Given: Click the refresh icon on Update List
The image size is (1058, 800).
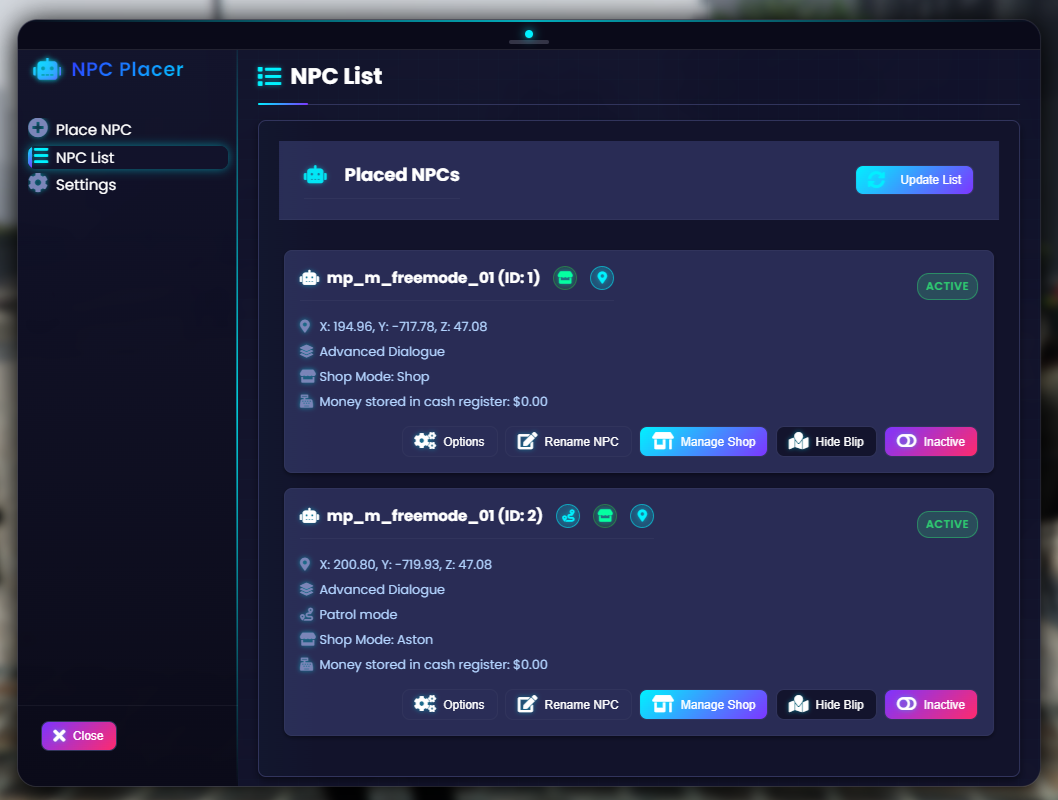Looking at the screenshot, I should tap(876, 179).
